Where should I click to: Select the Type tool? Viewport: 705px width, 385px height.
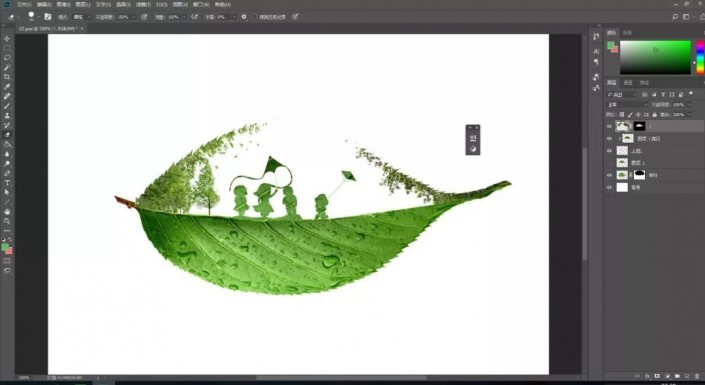pyautogui.click(x=7, y=183)
